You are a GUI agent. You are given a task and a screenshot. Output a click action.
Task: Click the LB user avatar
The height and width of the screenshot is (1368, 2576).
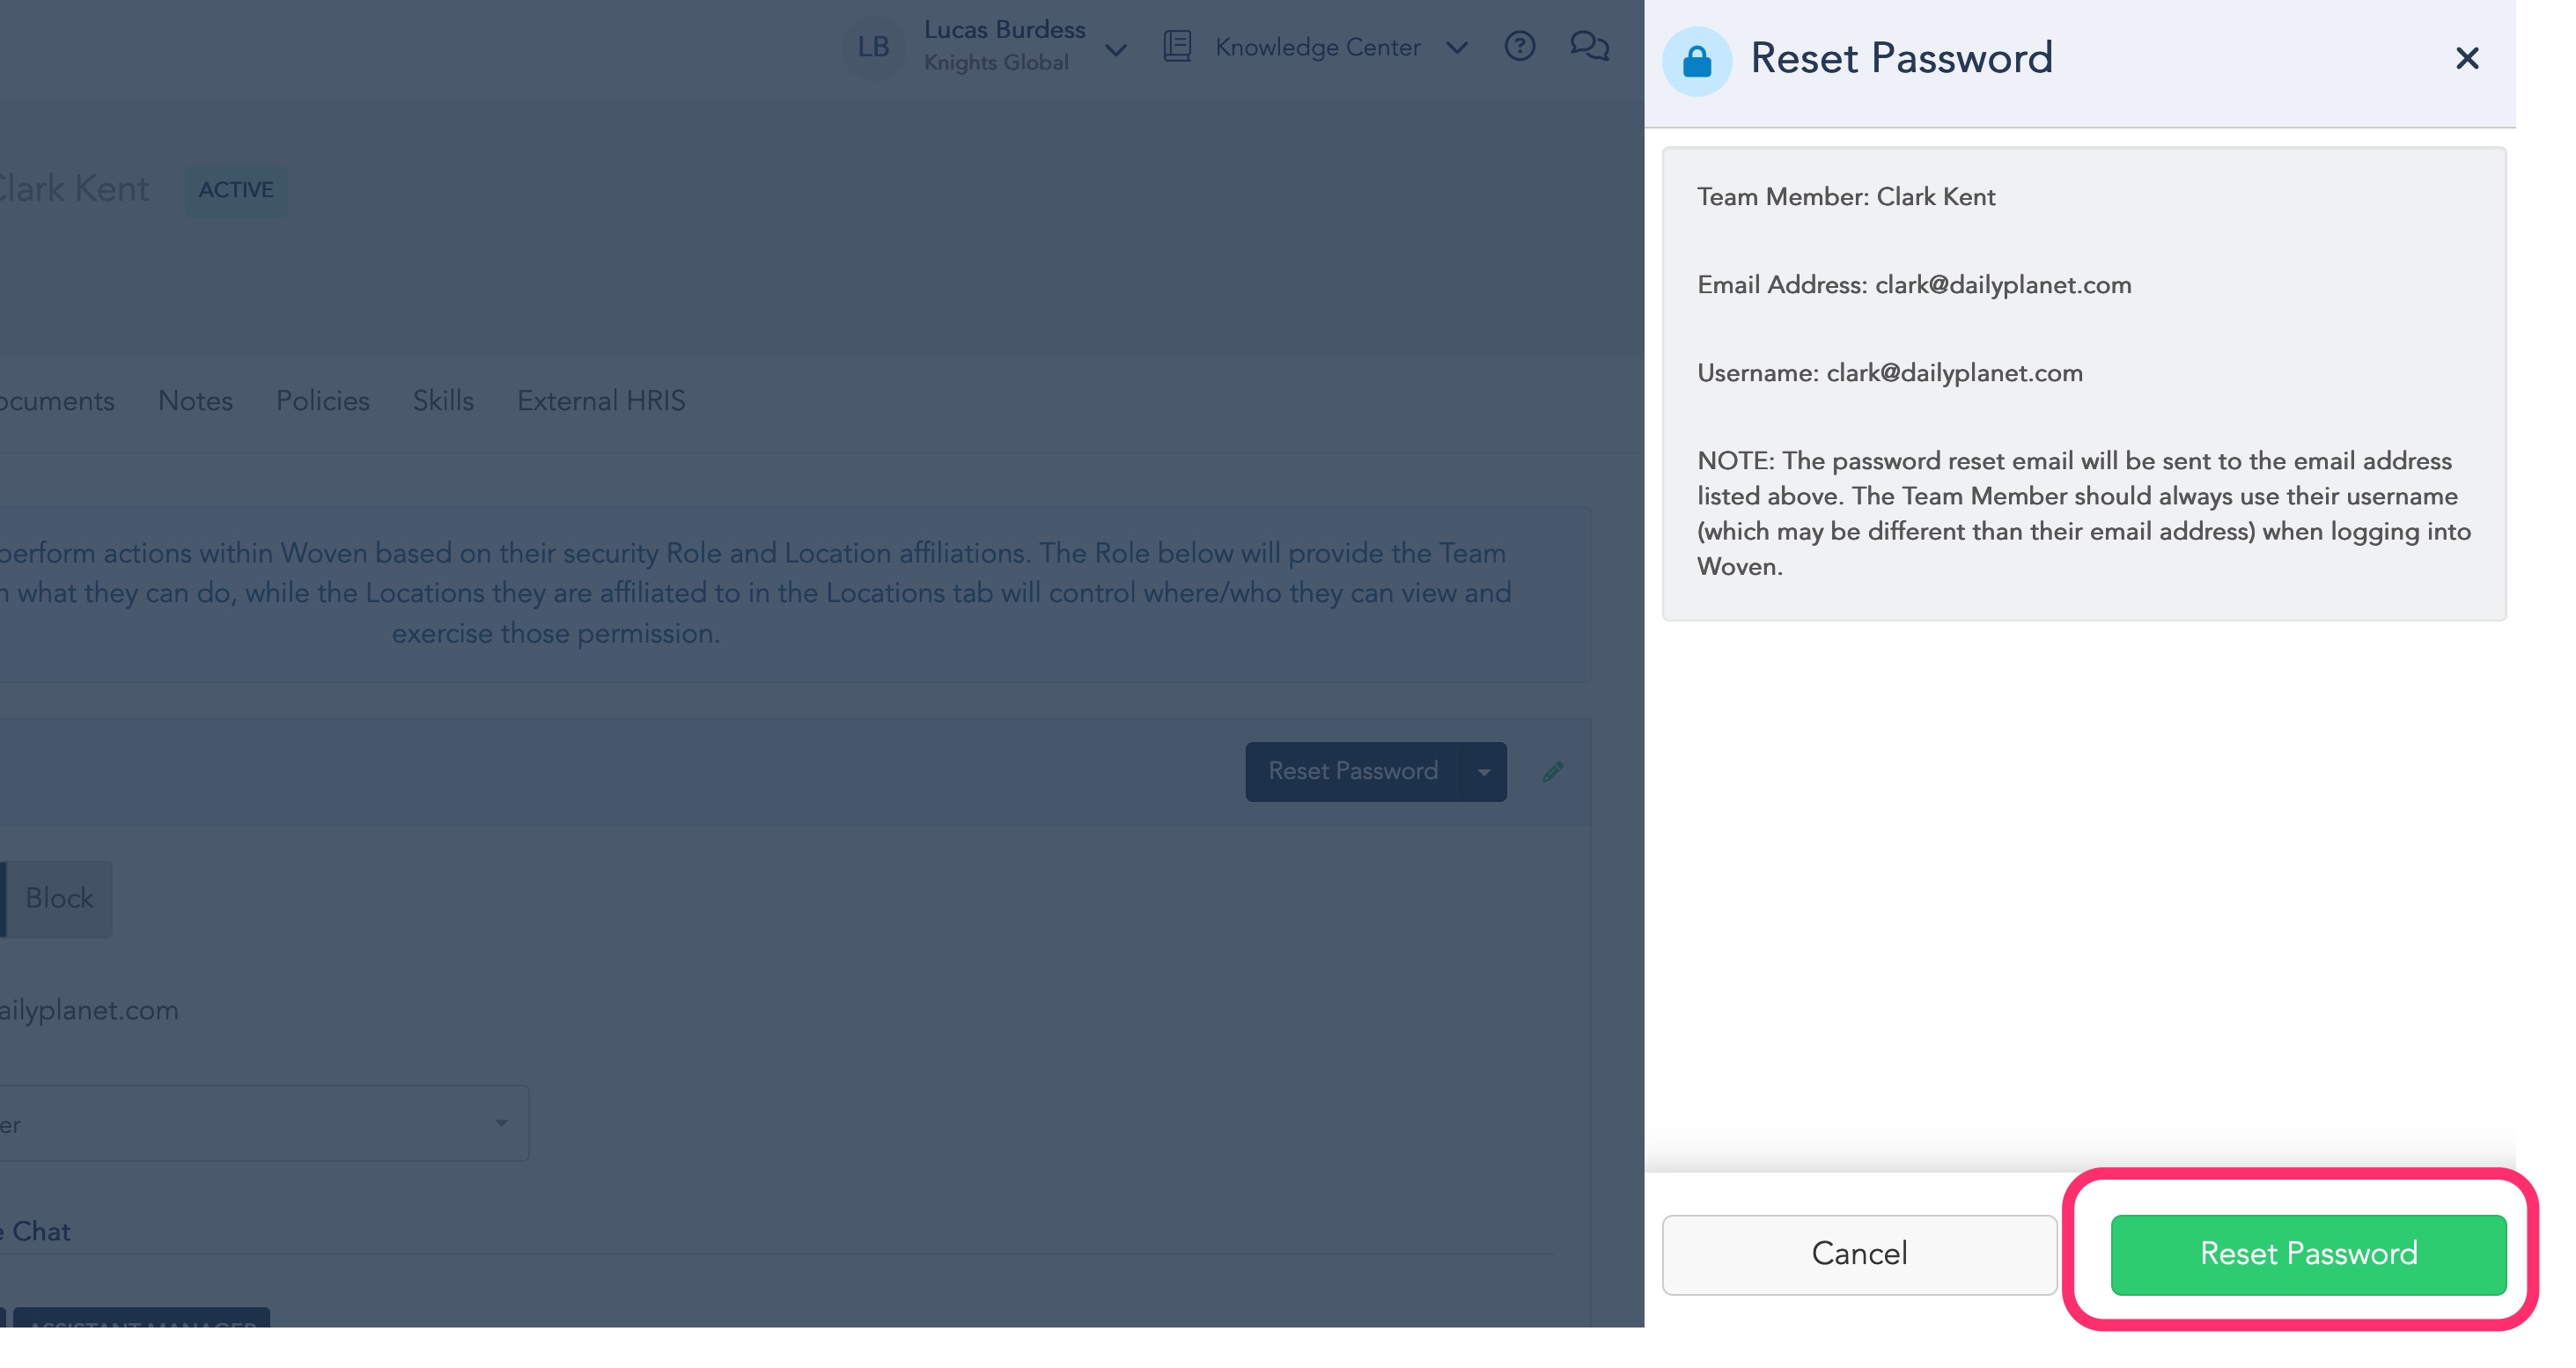tap(873, 47)
